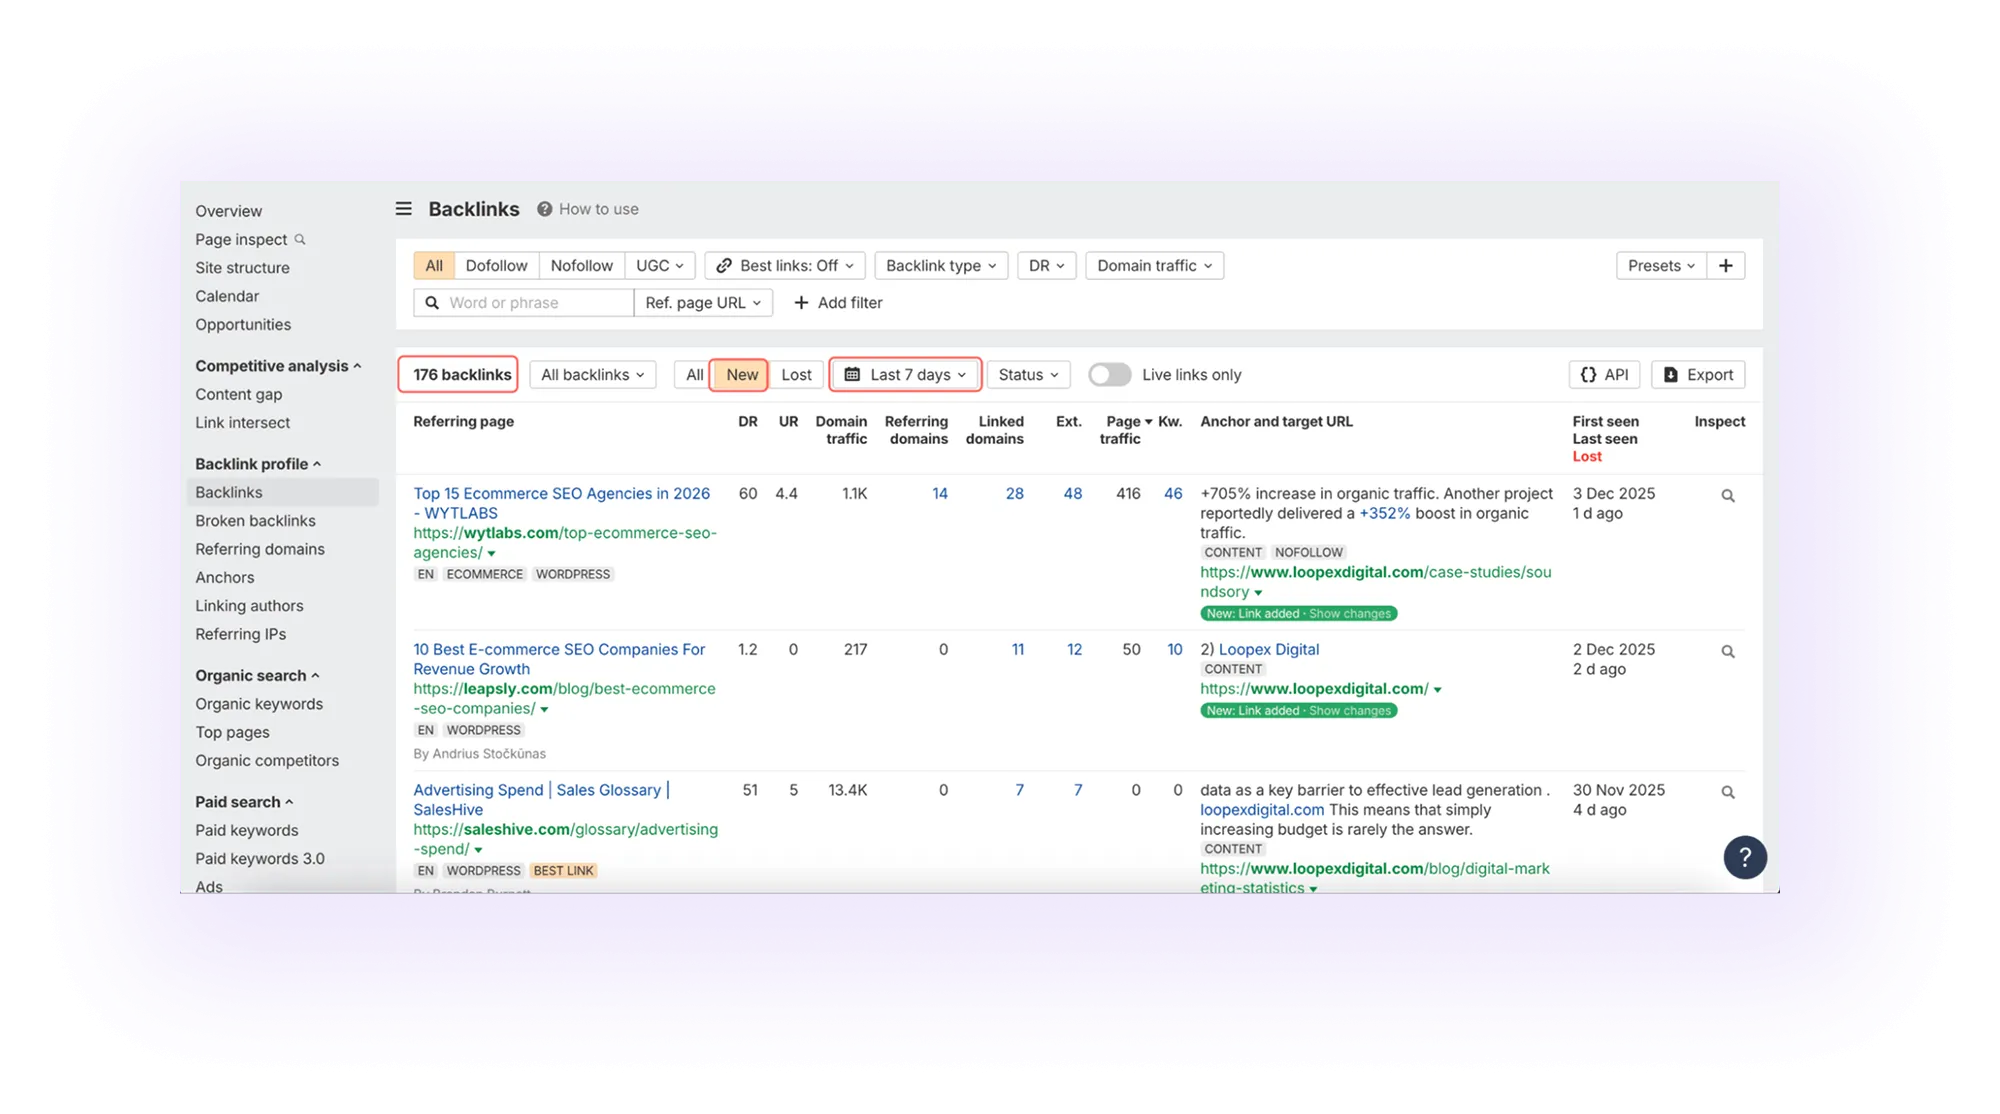
Task: Switch to the Nofollow filter tab
Action: 582,265
